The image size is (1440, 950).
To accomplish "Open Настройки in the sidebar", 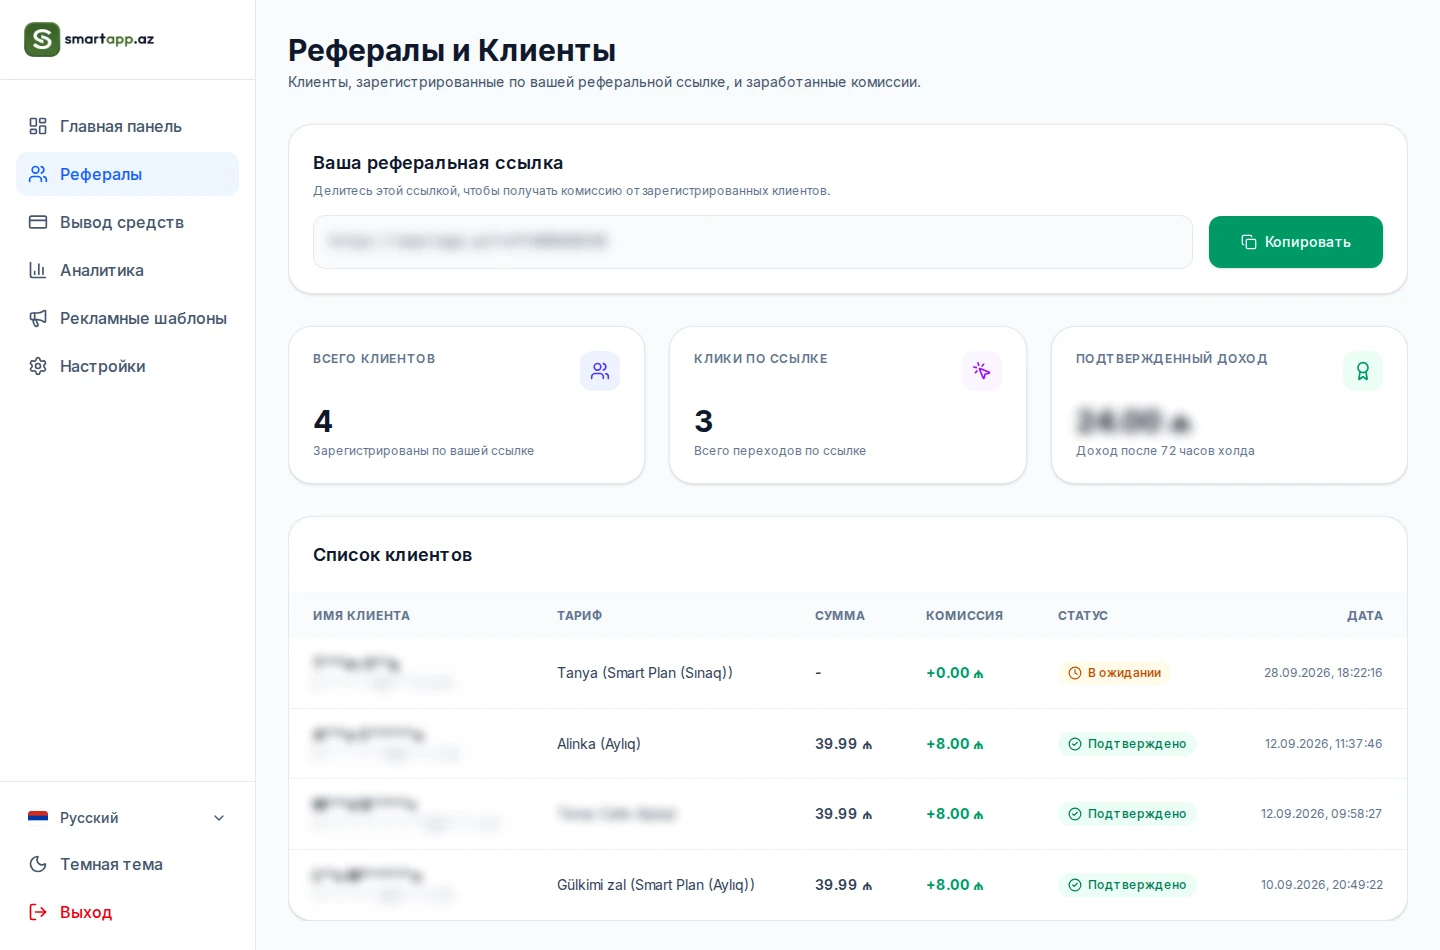I will 127,366.
